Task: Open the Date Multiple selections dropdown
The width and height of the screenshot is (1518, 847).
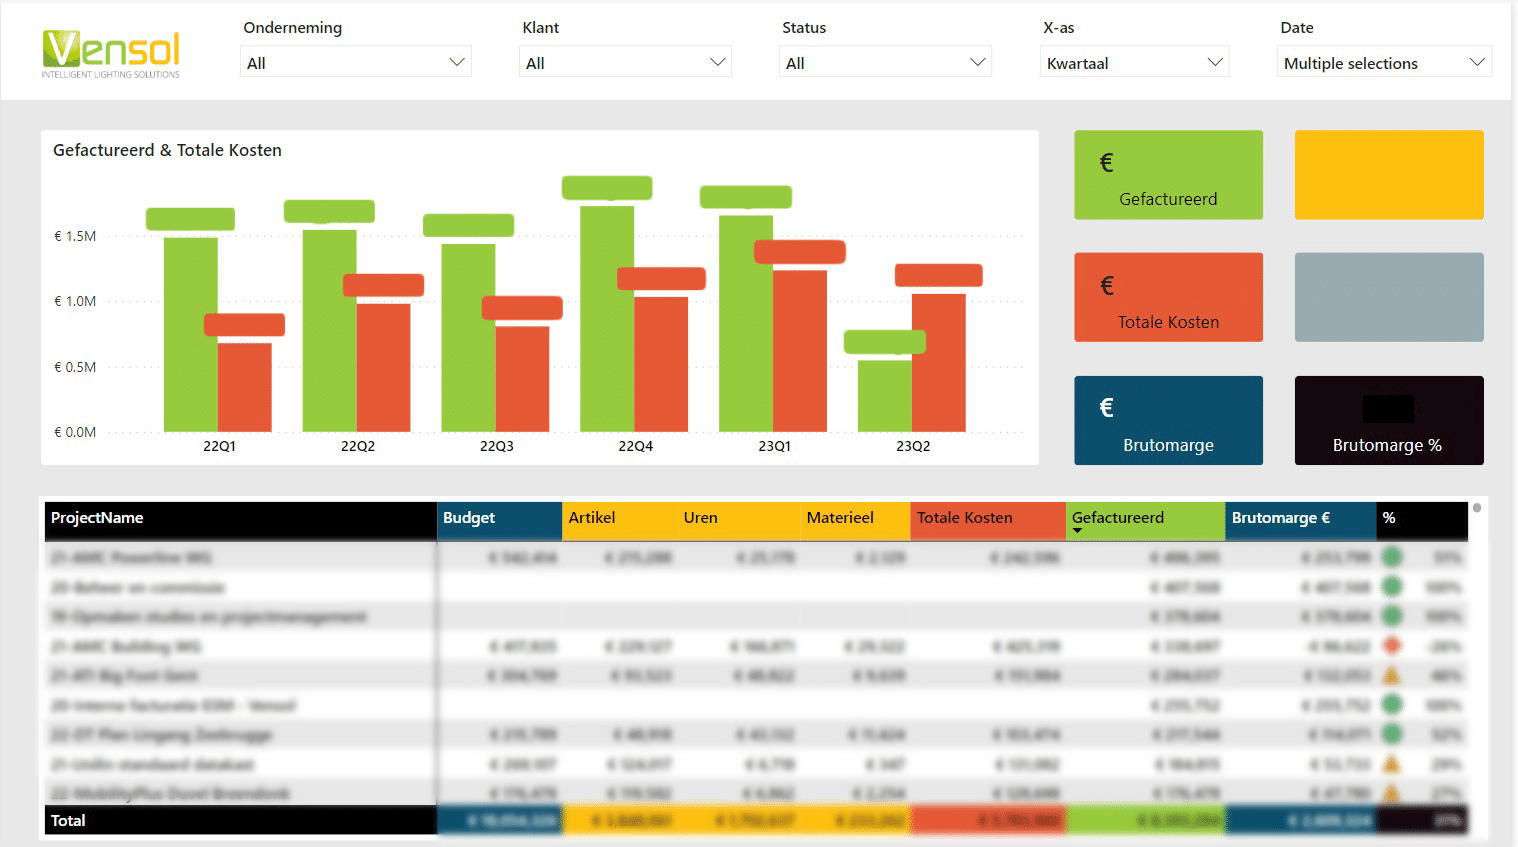Action: coord(1384,62)
